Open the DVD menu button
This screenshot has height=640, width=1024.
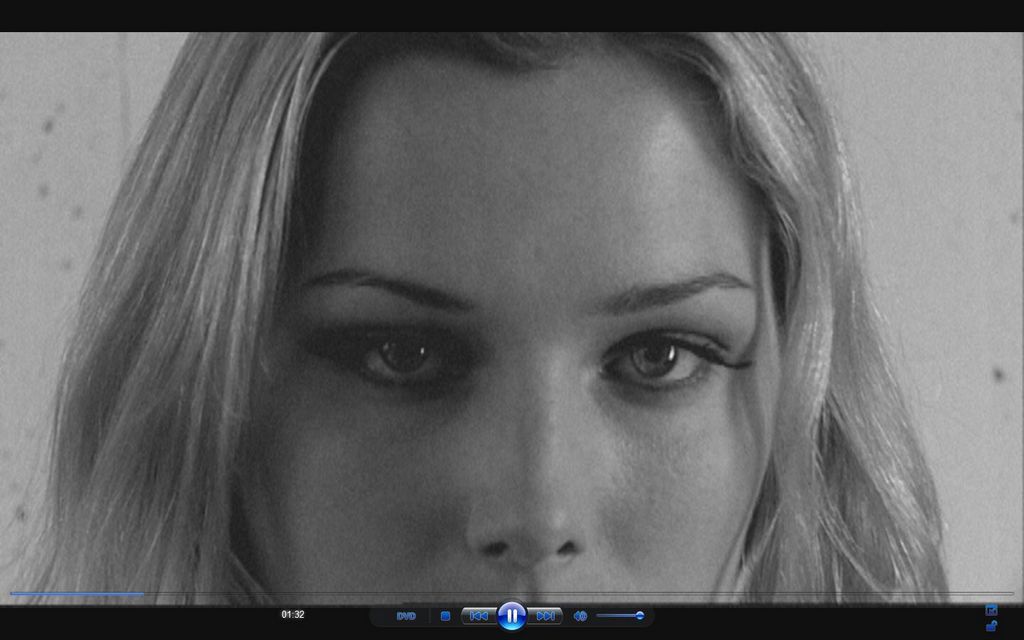406,616
